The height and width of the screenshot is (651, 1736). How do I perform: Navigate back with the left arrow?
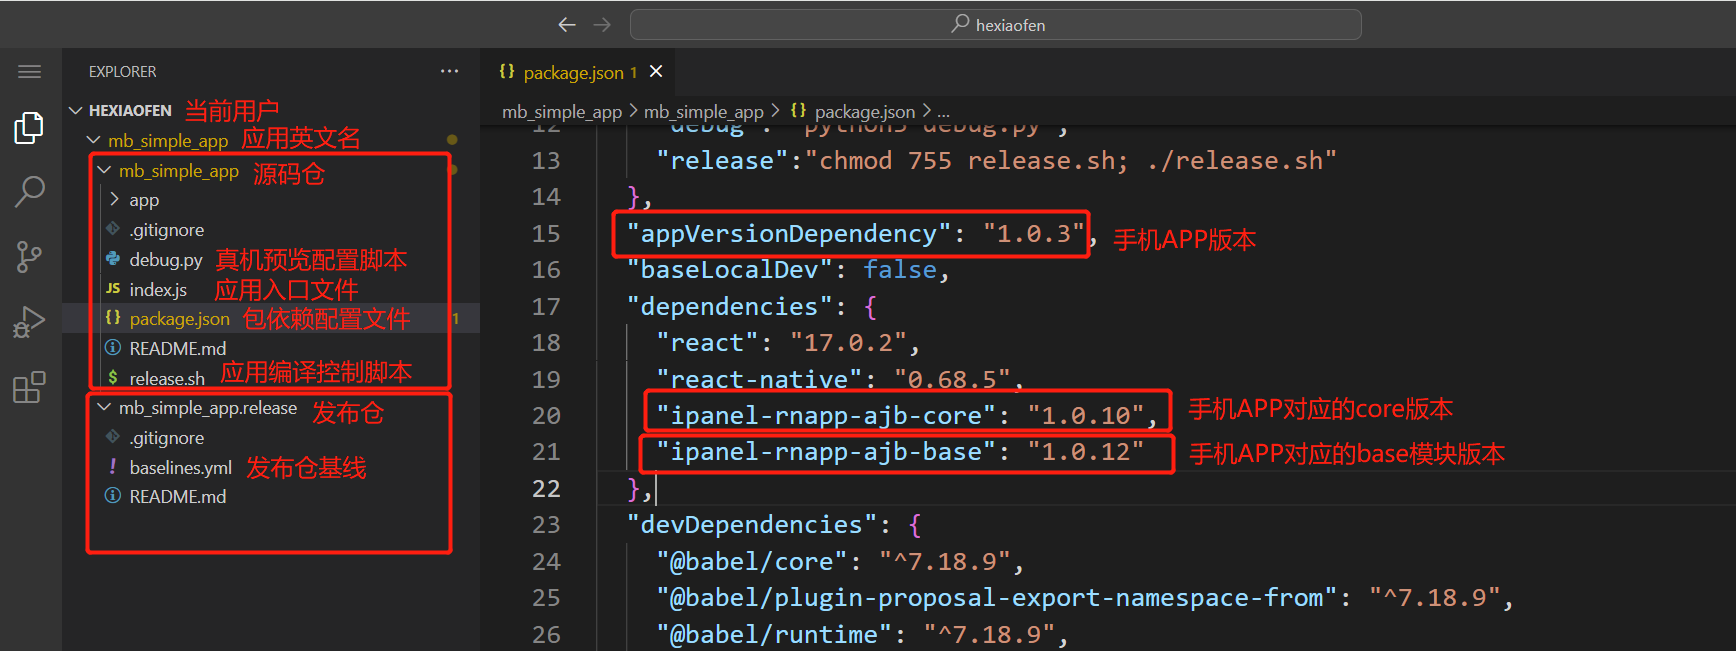coord(567,25)
